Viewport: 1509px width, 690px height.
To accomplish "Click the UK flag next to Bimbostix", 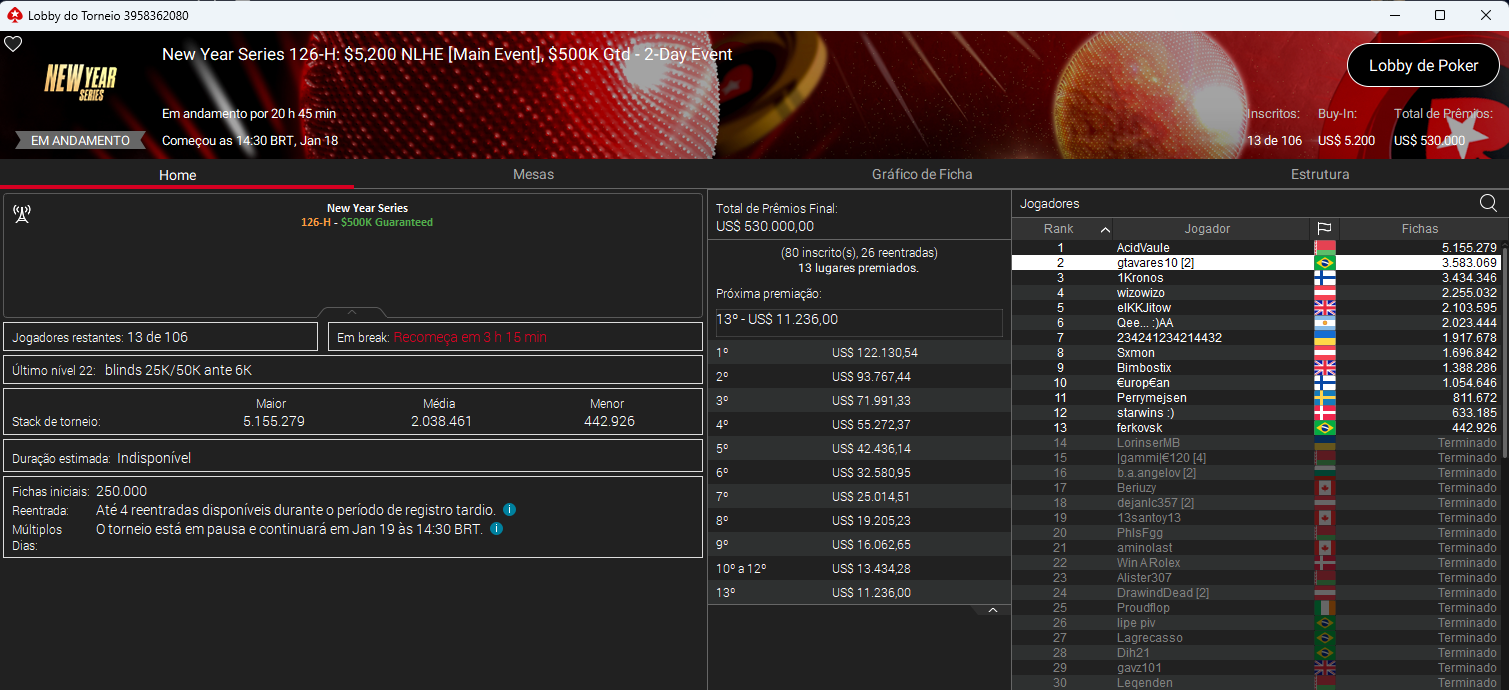I will tap(1325, 367).
